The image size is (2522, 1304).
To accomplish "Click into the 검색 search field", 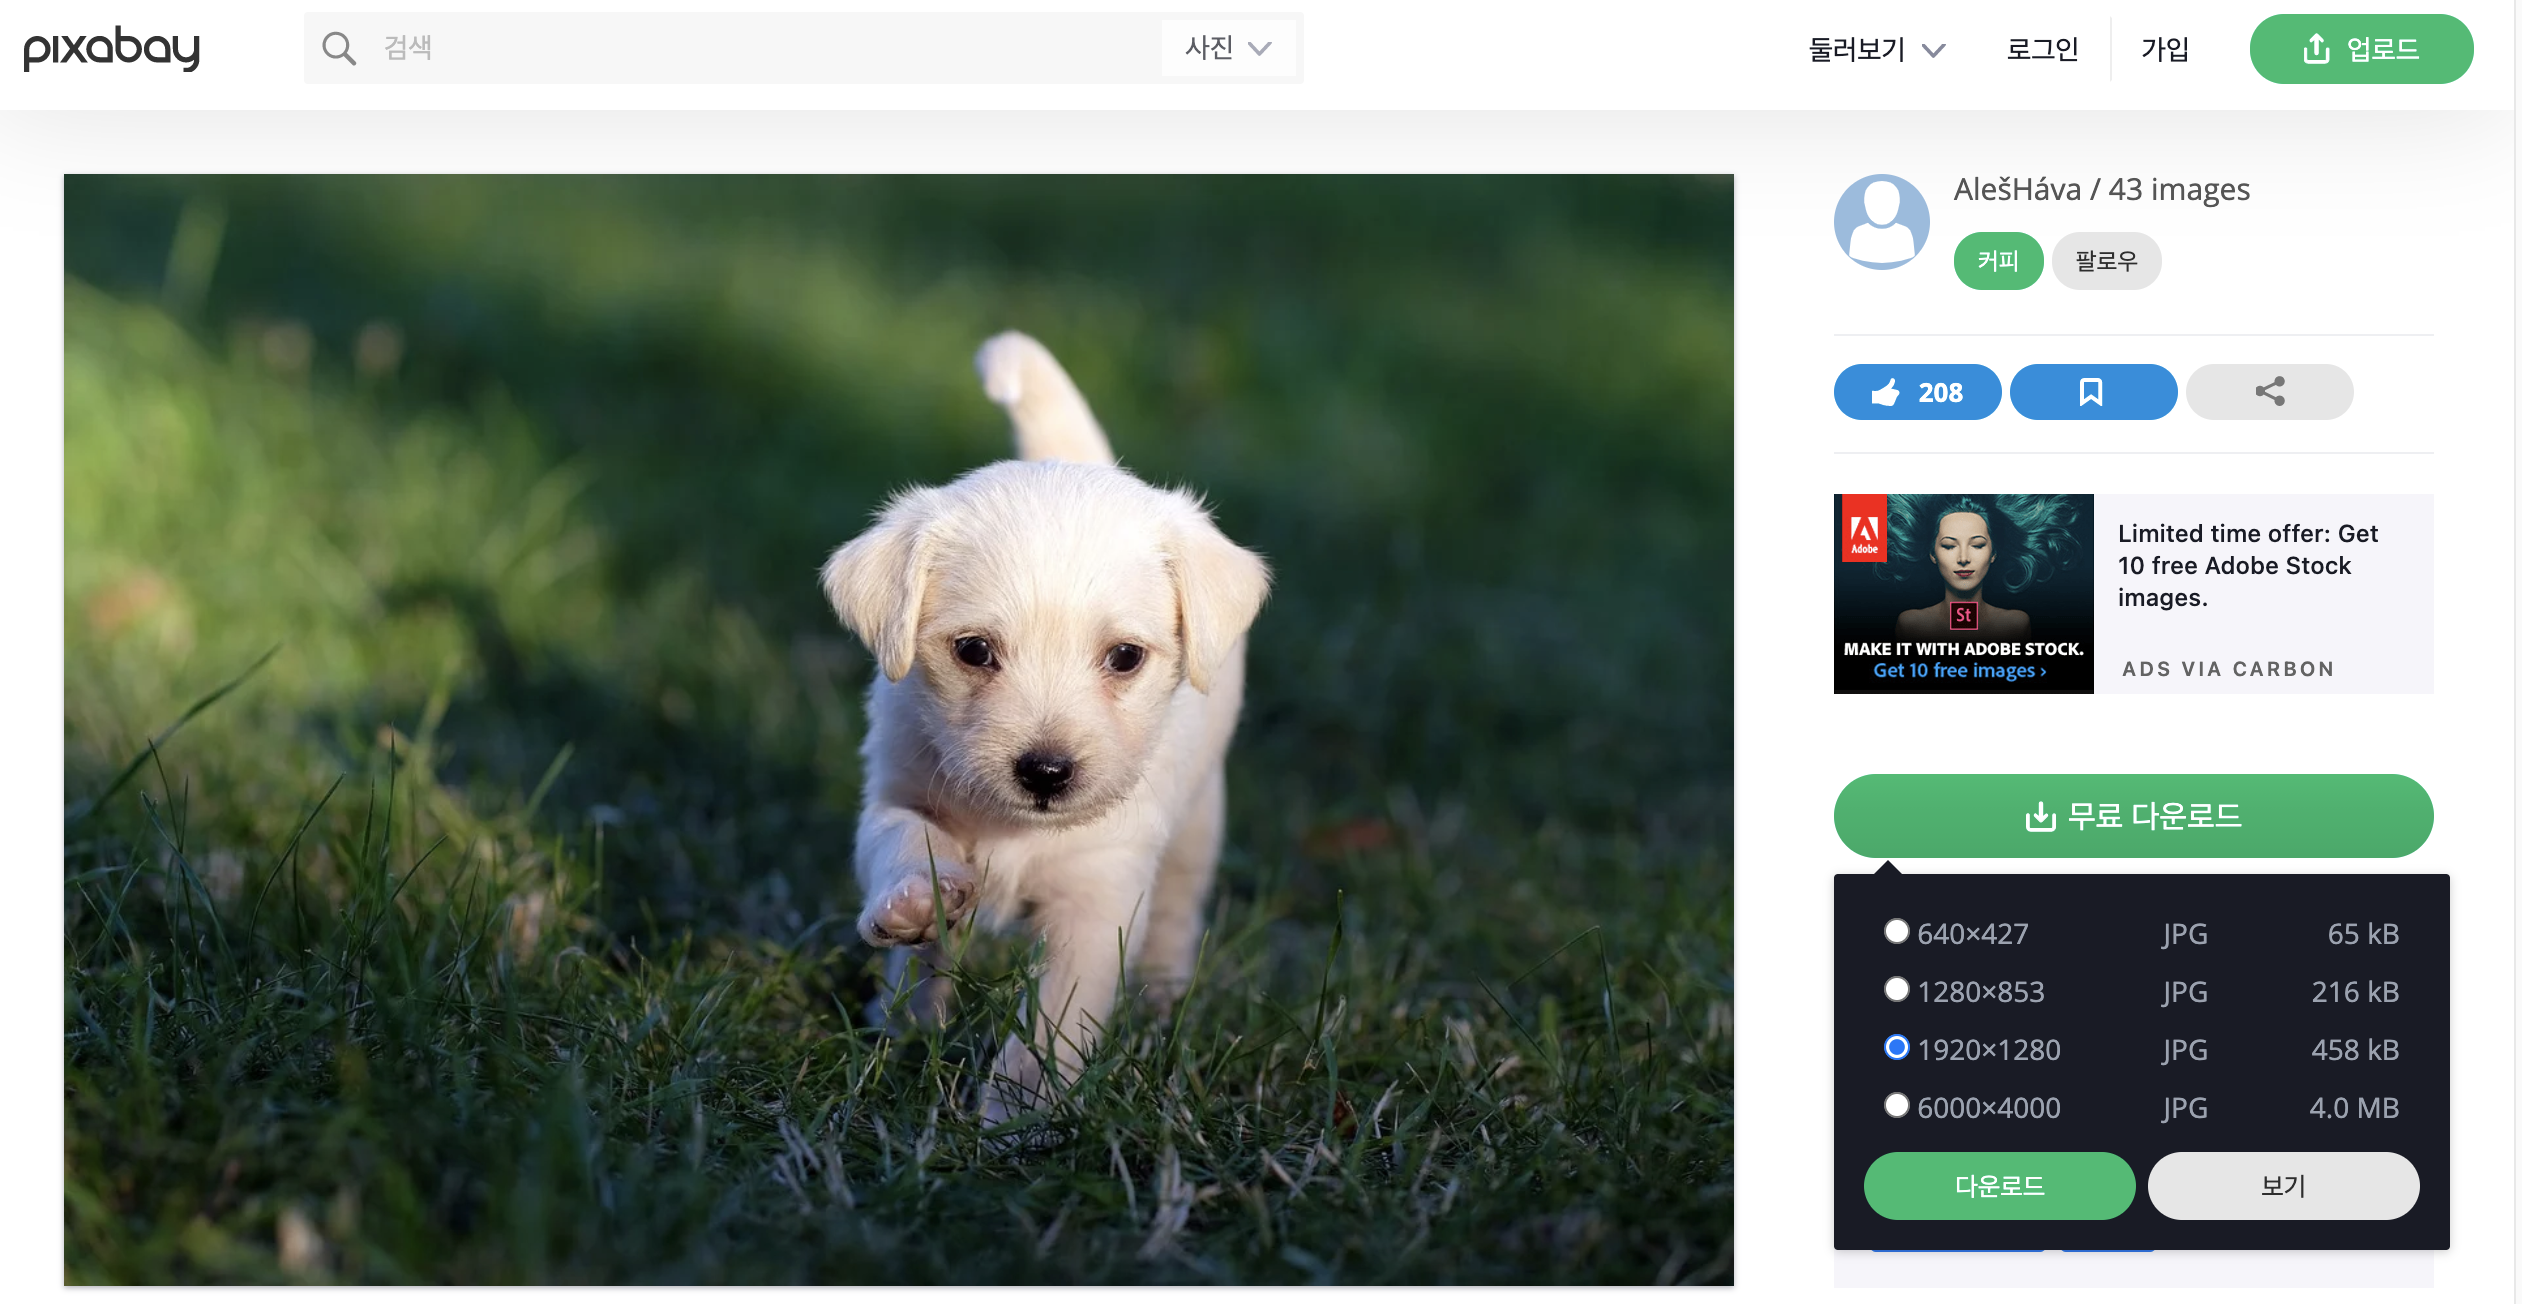I will coord(760,48).
